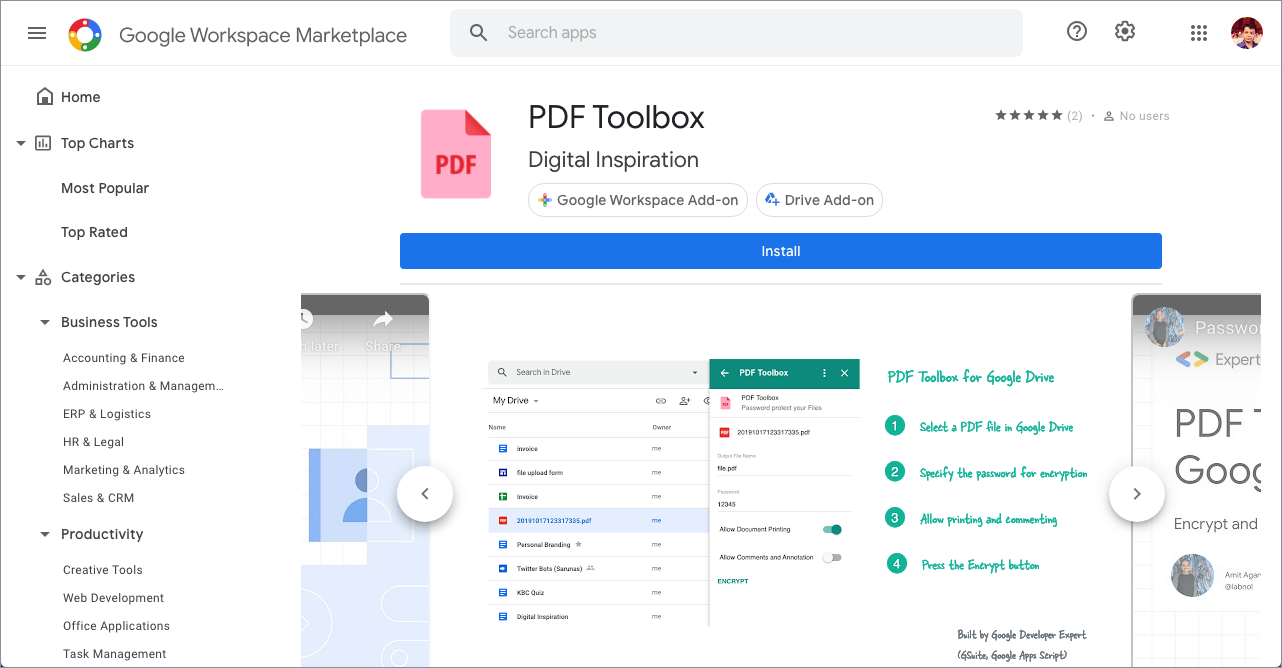The height and width of the screenshot is (668, 1282).
Task: Select HR & Legal category
Action: (94, 442)
